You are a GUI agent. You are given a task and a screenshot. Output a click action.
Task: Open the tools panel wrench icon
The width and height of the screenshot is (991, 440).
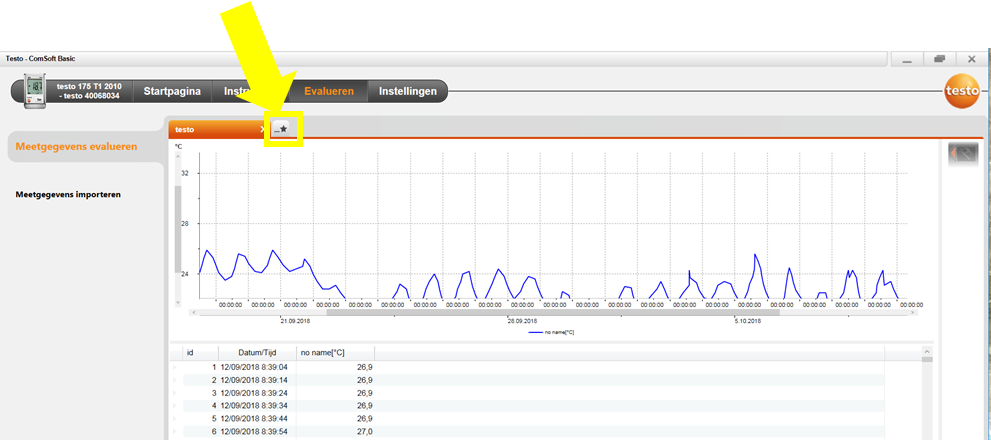tap(962, 155)
